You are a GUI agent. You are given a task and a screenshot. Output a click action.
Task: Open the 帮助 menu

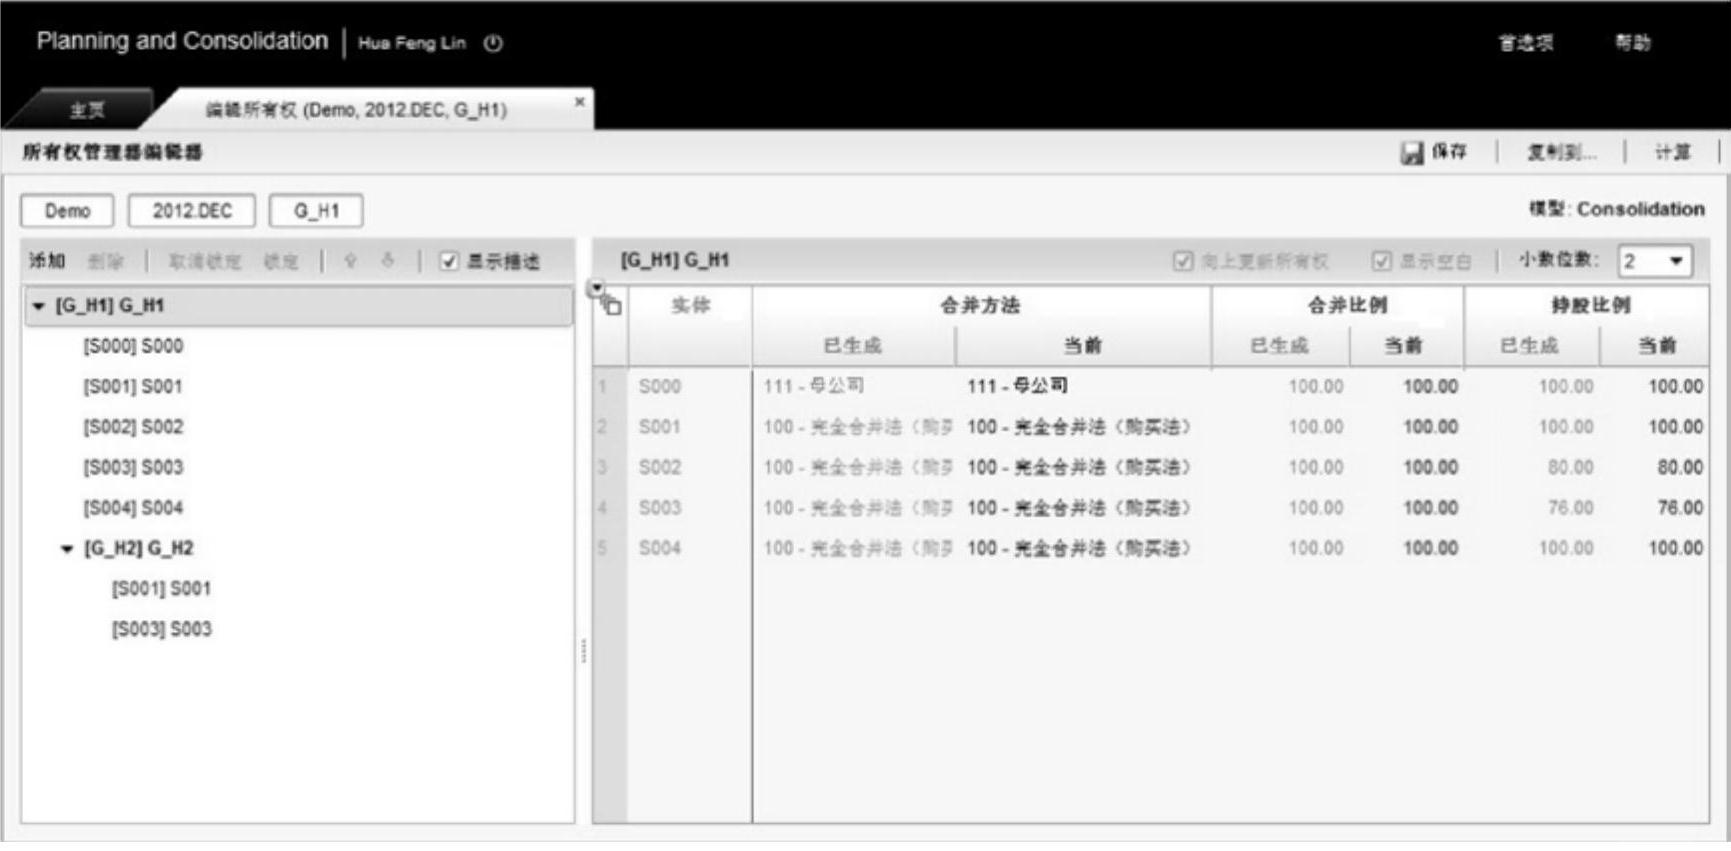click(1633, 43)
